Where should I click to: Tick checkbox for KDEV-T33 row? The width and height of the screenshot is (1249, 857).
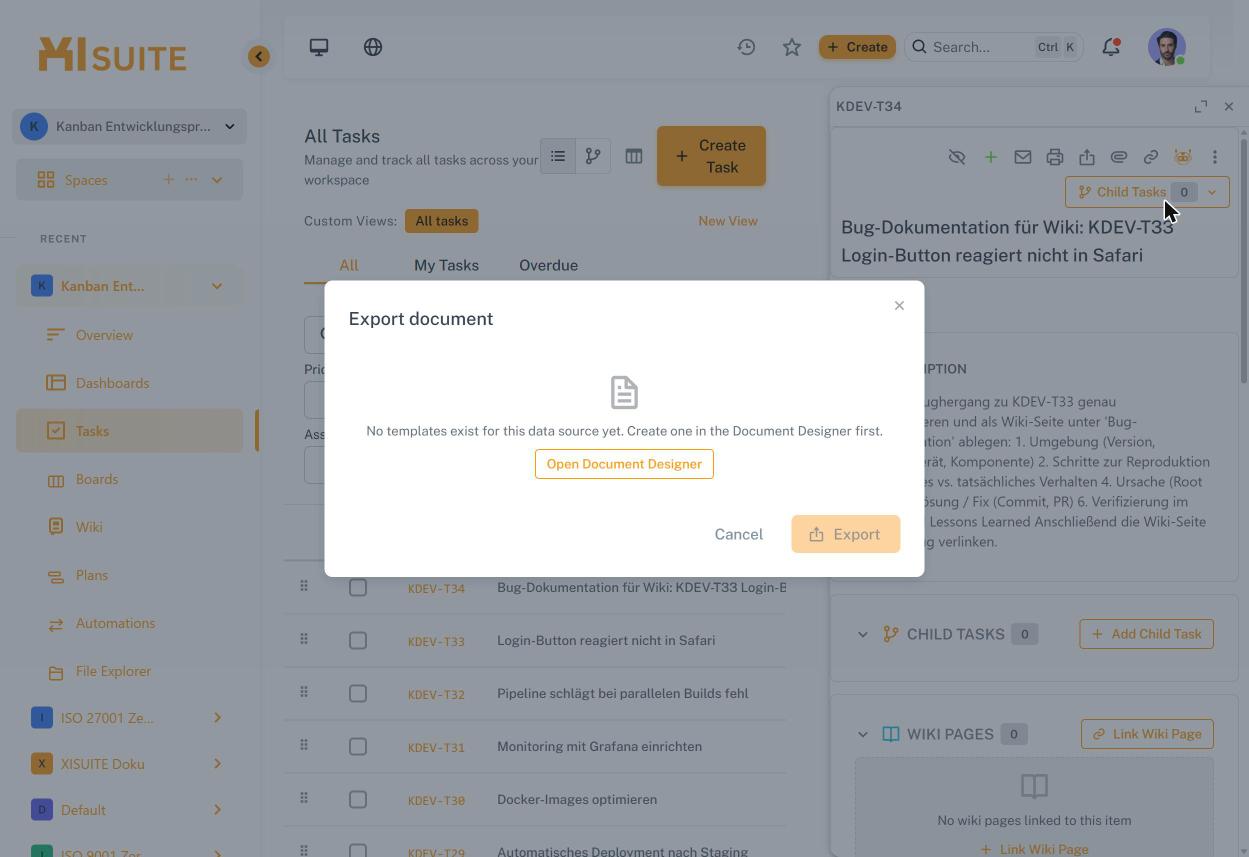pyautogui.click(x=358, y=641)
